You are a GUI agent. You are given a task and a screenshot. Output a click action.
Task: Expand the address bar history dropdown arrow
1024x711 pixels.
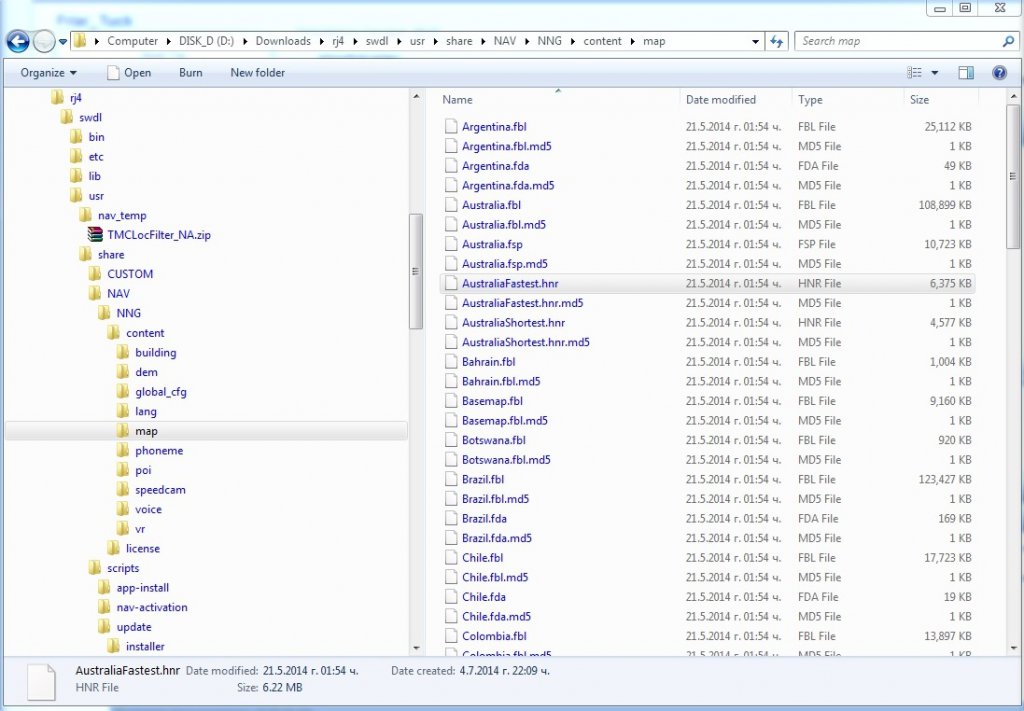755,42
